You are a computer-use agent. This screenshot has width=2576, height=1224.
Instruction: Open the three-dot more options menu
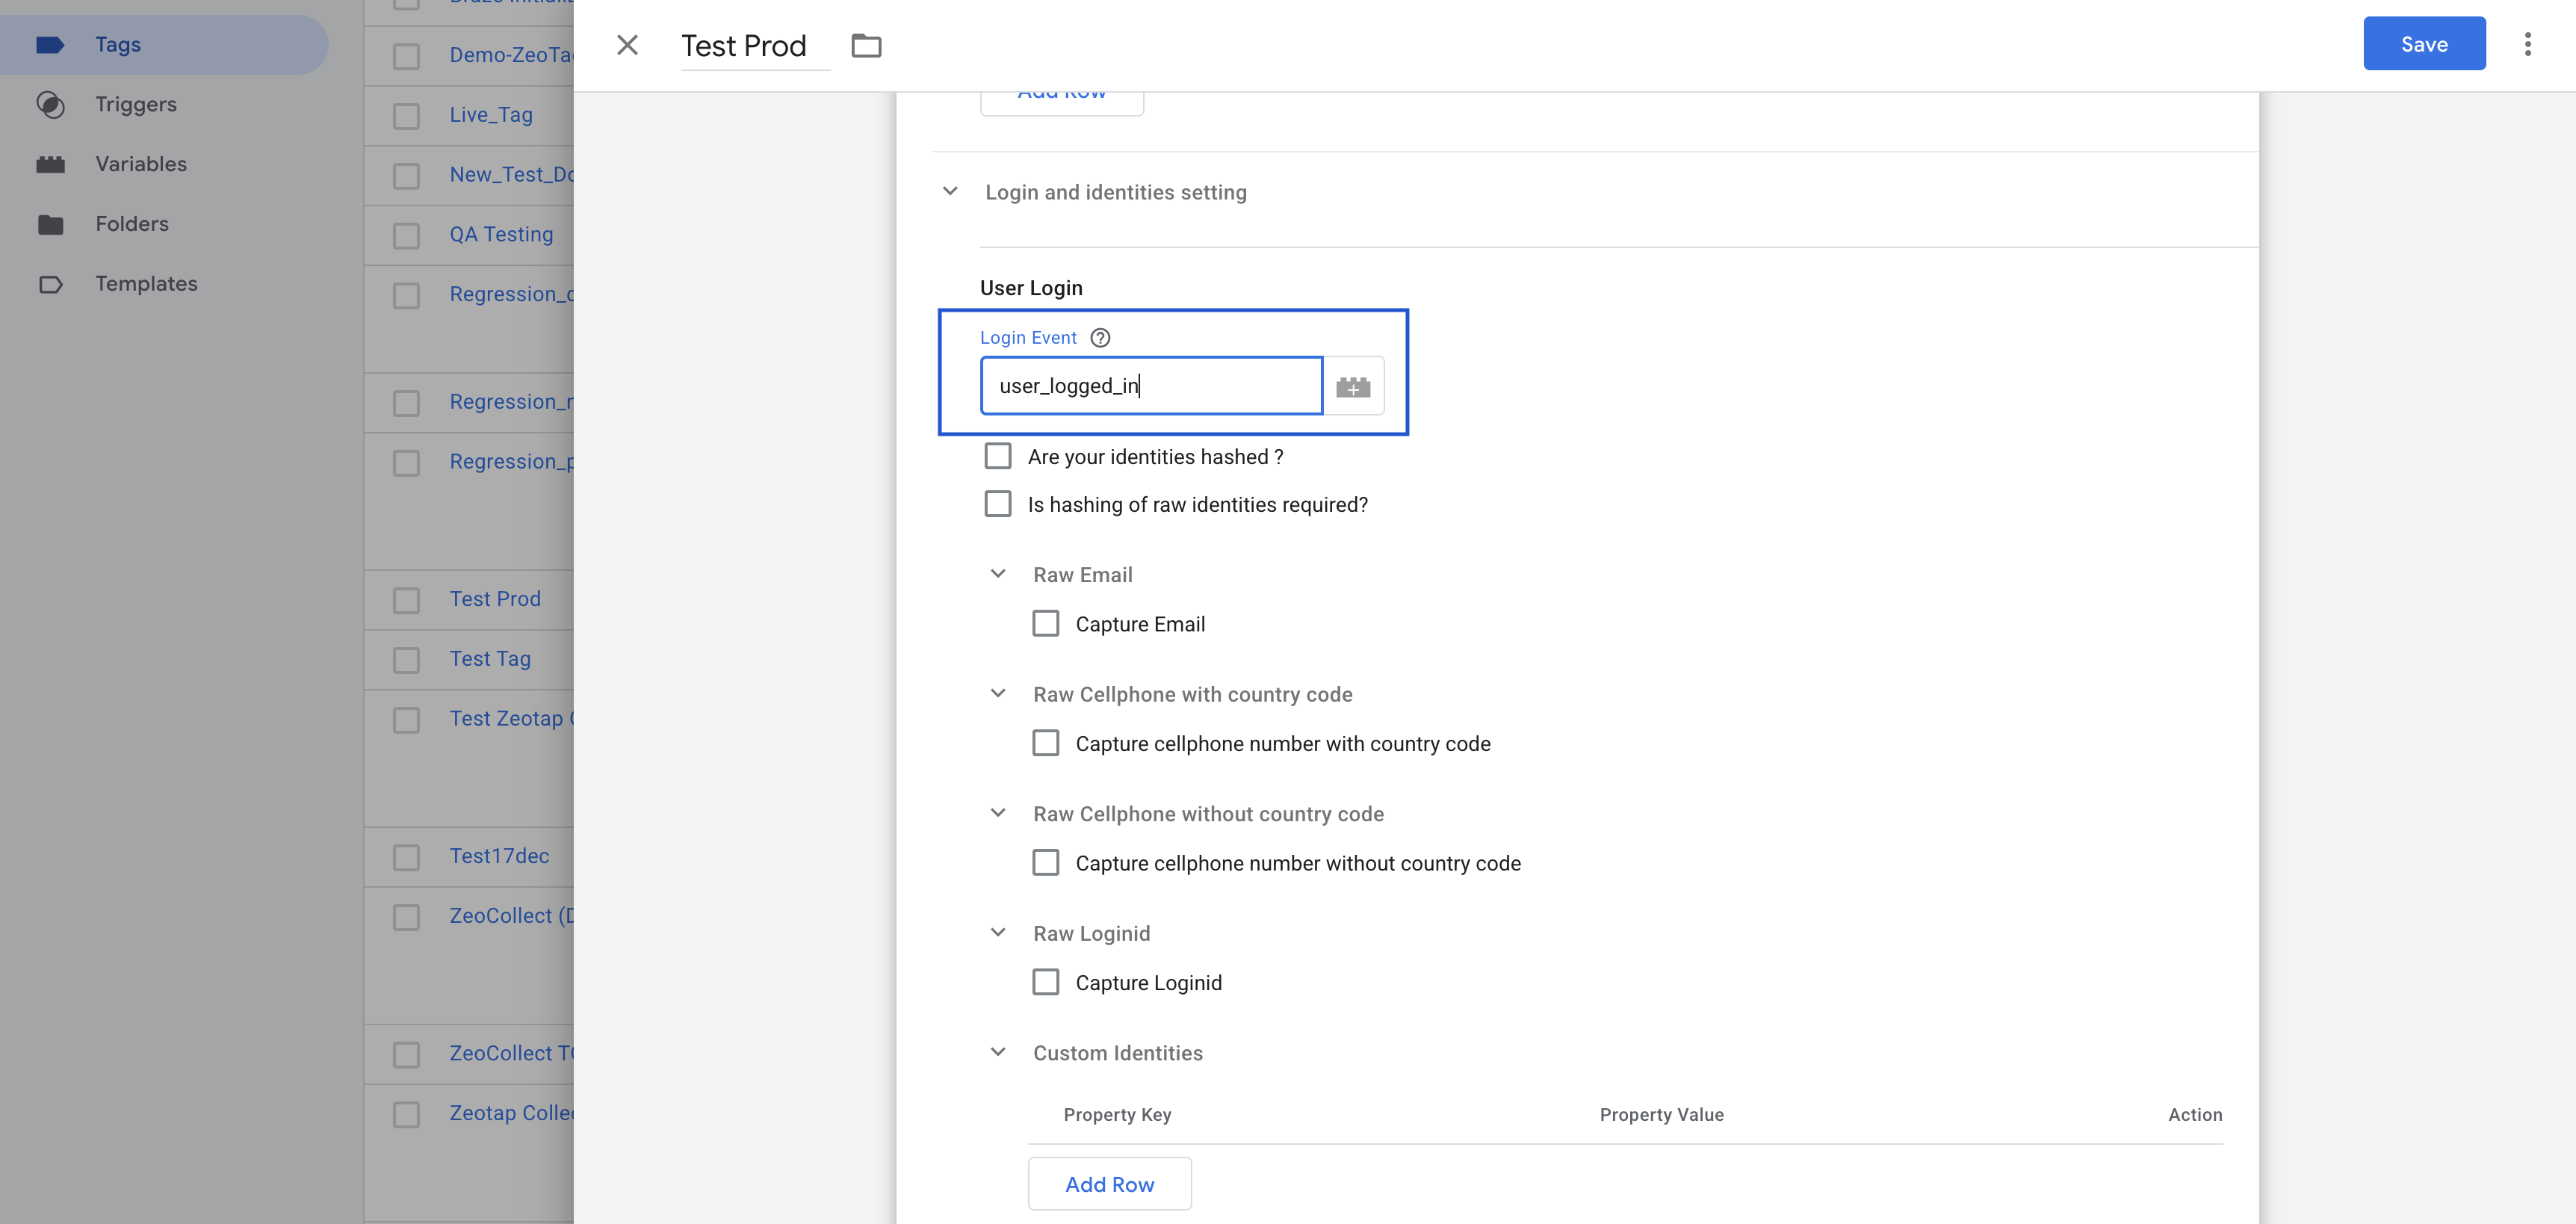(x=2527, y=44)
